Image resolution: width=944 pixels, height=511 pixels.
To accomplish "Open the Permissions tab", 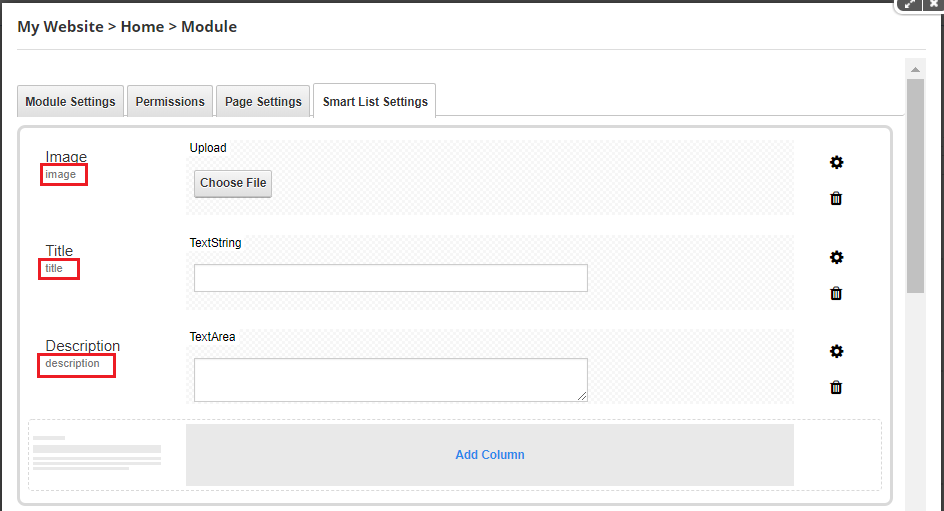I will coord(170,101).
